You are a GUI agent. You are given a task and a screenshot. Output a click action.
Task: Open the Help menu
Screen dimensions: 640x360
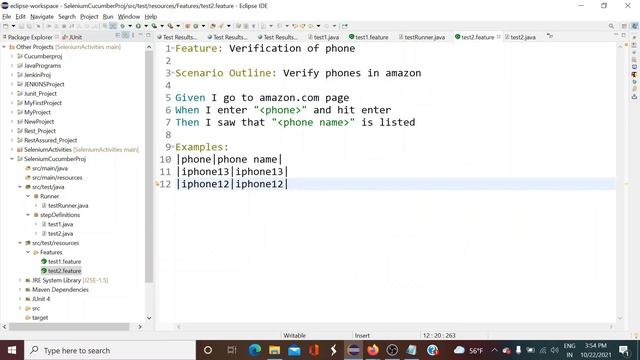click(151, 17)
